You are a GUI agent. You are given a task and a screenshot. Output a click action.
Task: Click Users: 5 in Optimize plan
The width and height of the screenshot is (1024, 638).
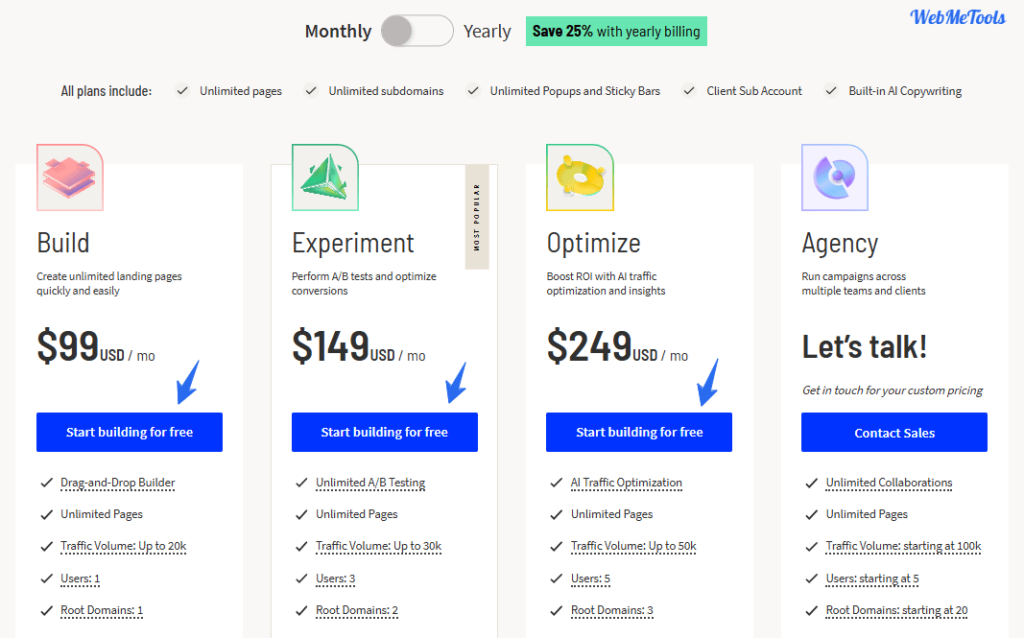tap(590, 579)
